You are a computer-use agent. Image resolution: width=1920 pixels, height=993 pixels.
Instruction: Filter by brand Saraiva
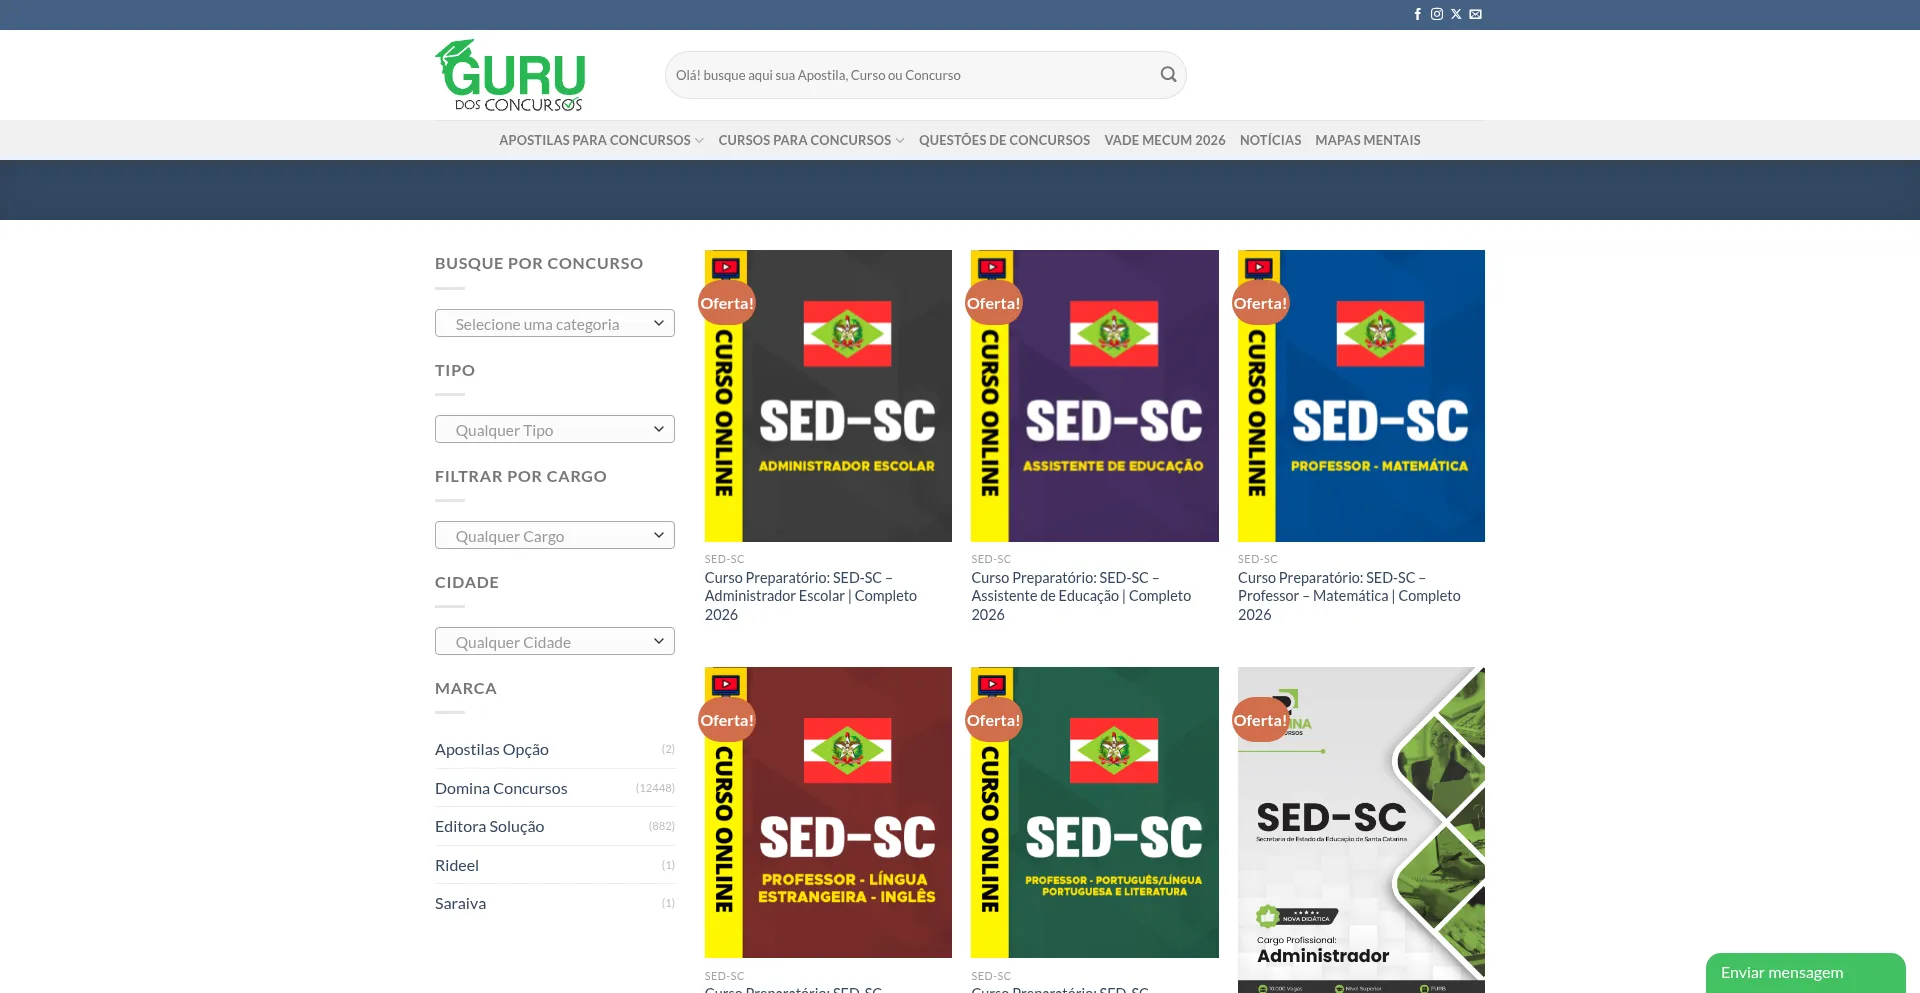[x=460, y=903]
